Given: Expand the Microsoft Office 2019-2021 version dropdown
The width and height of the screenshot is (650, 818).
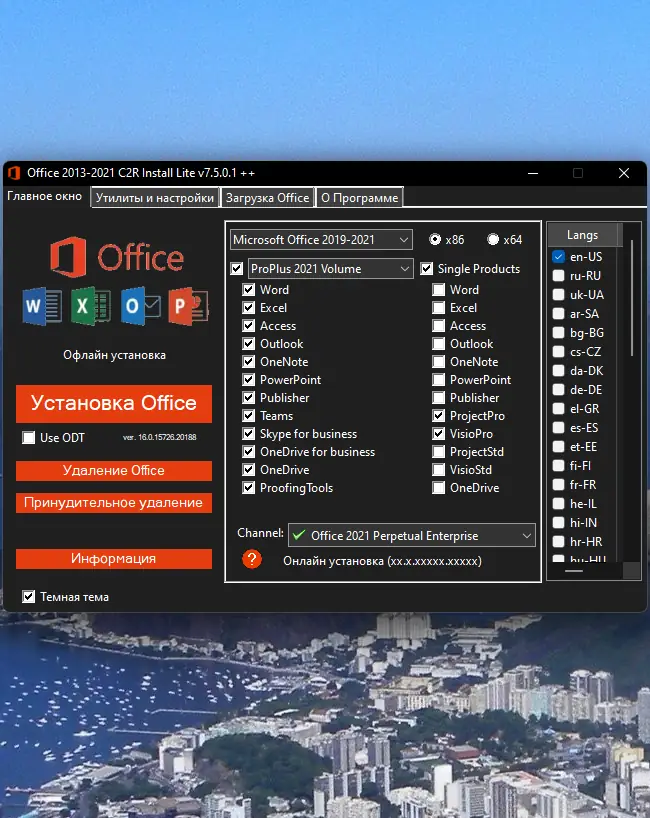Looking at the screenshot, I should click(x=321, y=239).
